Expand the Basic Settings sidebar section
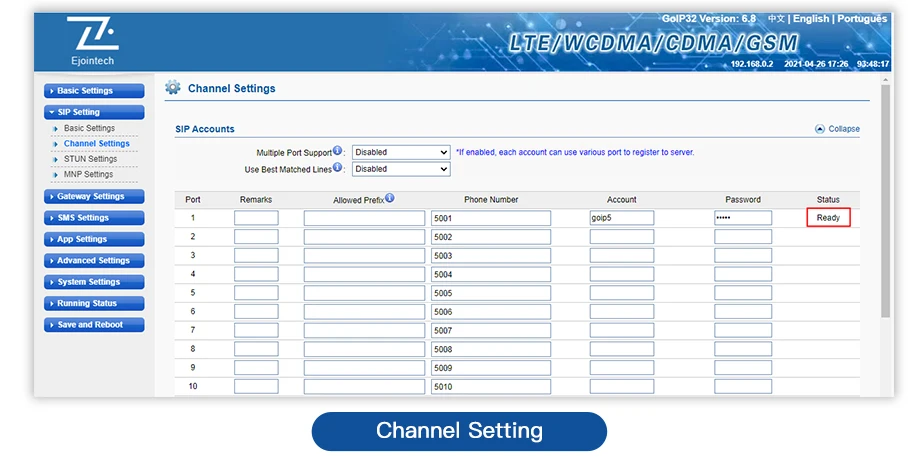 pyautogui.click(x=94, y=91)
